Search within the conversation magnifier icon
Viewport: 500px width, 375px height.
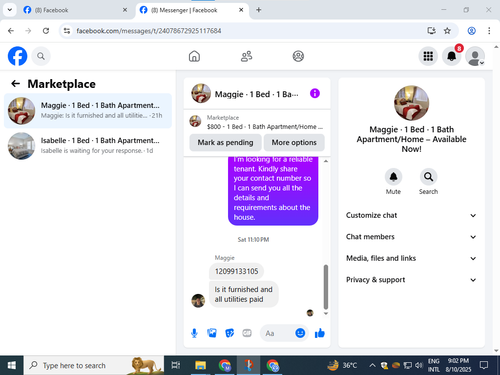(x=428, y=177)
